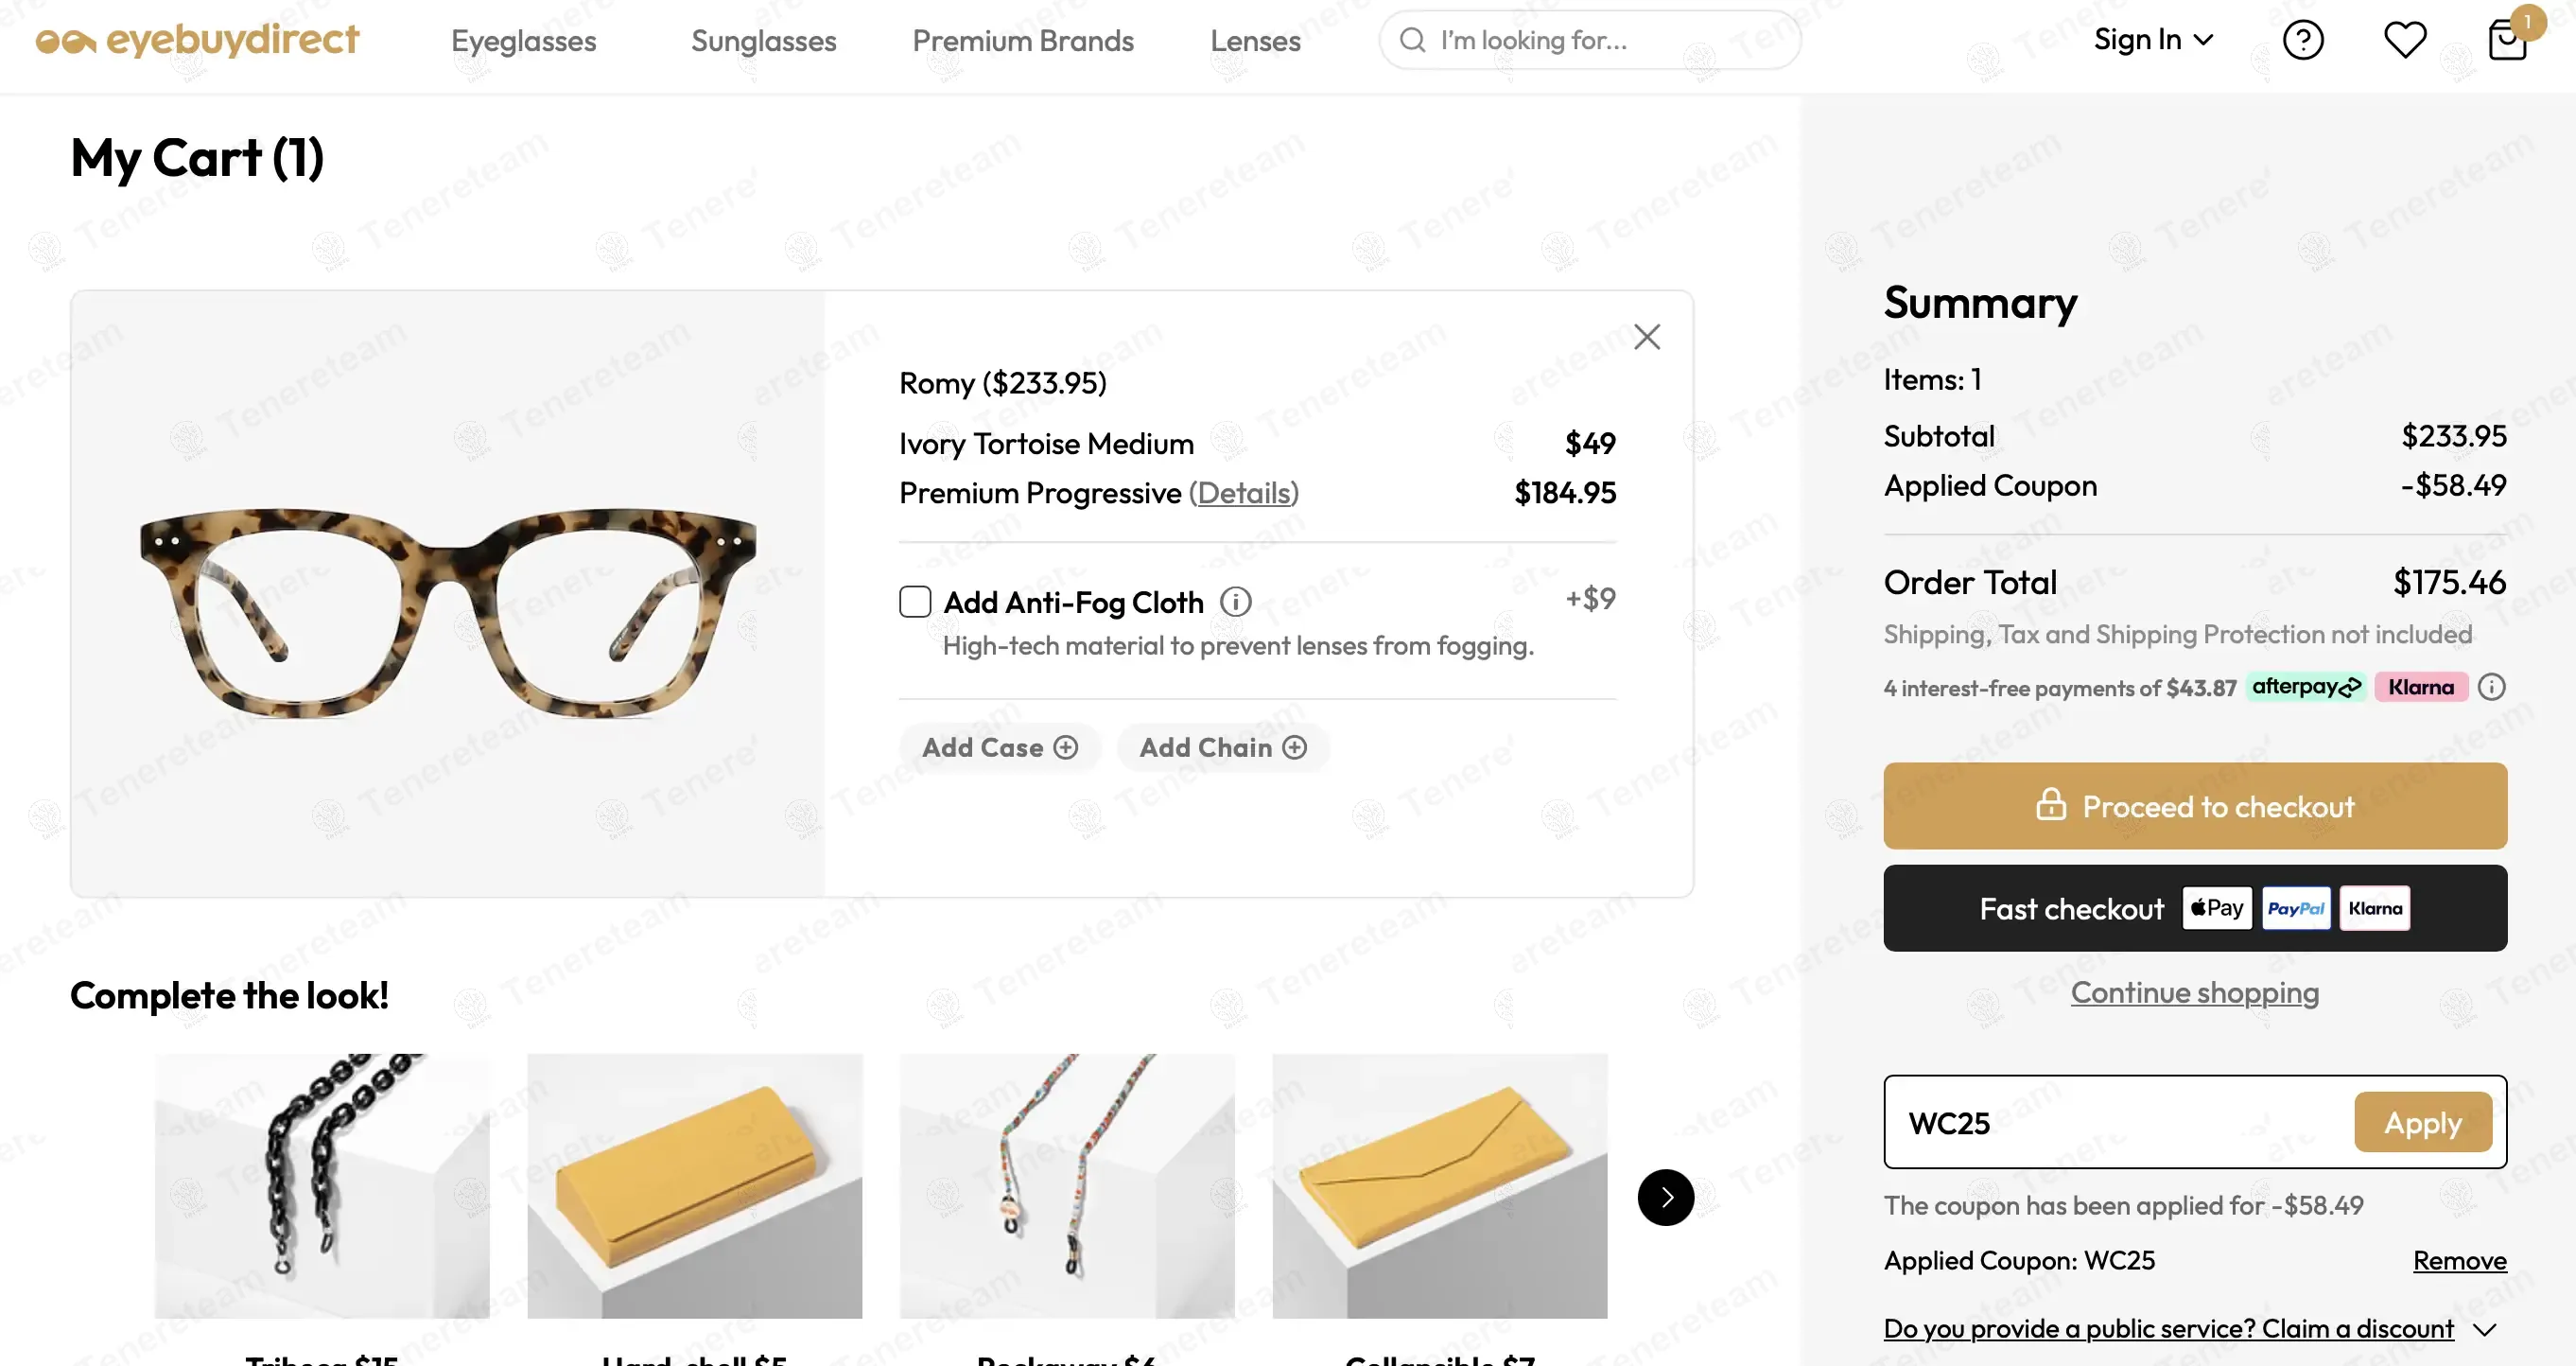The width and height of the screenshot is (2576, 1366).
Task: Click the search magnifier icon
Action: 1412,40
